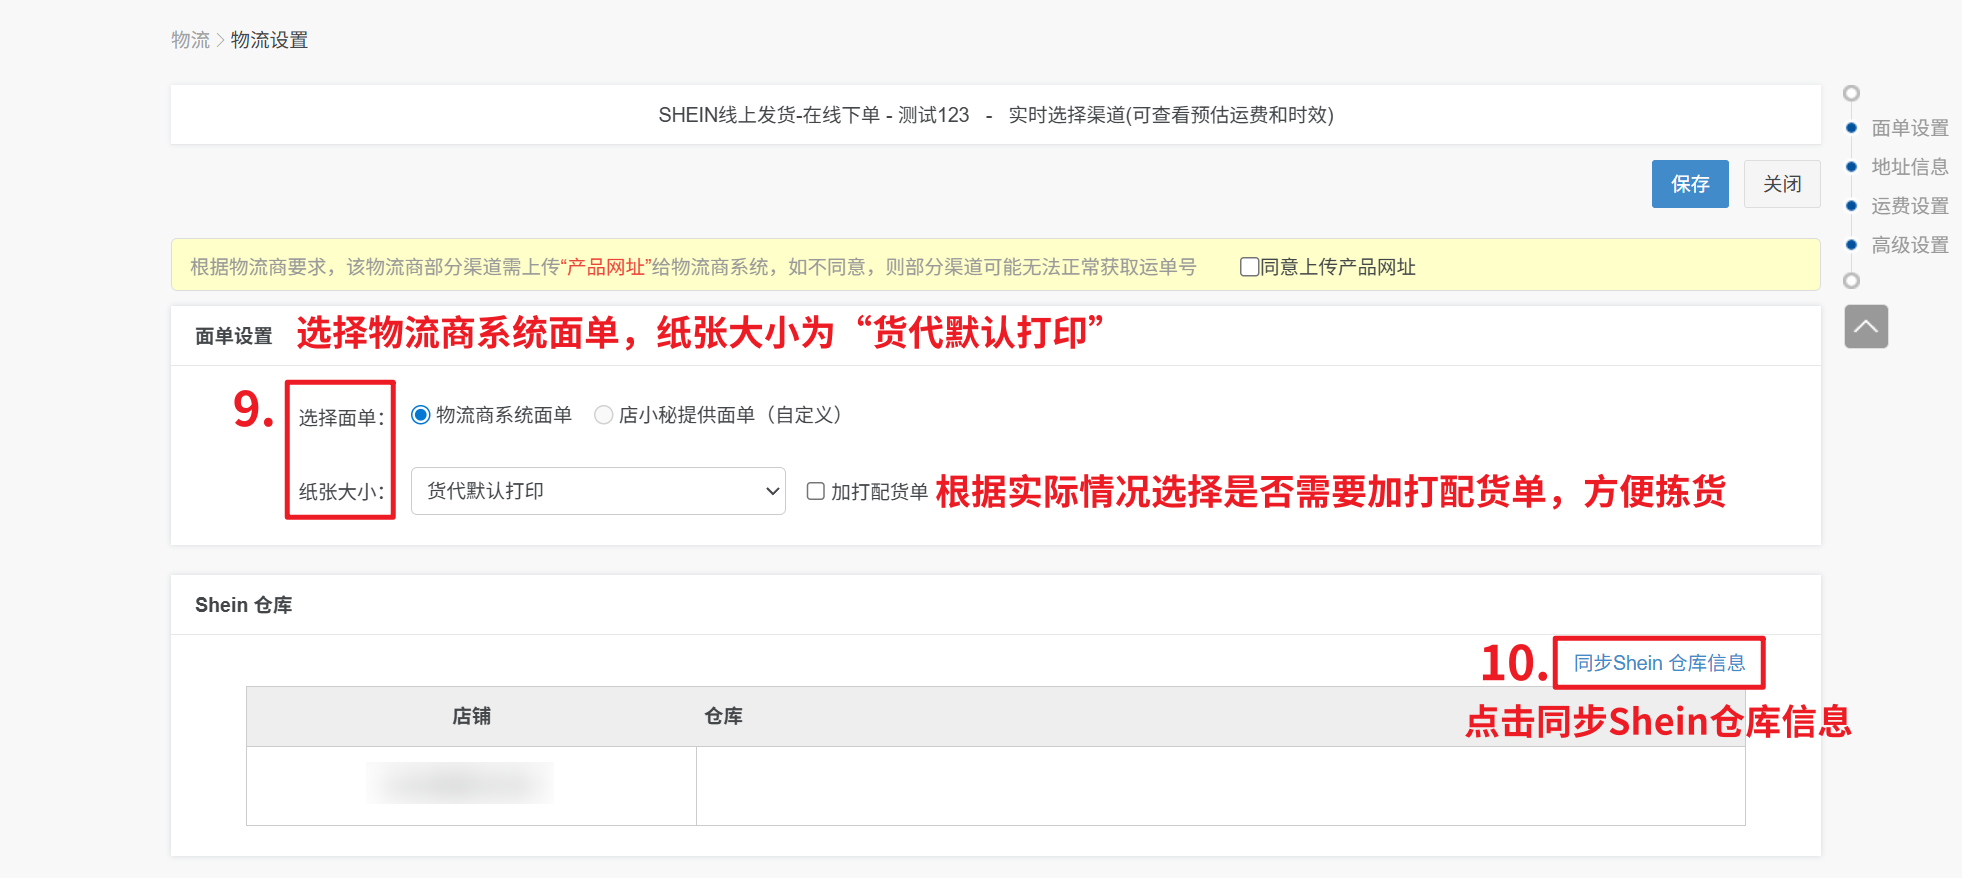Click the bottom hollow circle of side navigation
This screenshot has height=878, width=1962.
click(1851, 281)
